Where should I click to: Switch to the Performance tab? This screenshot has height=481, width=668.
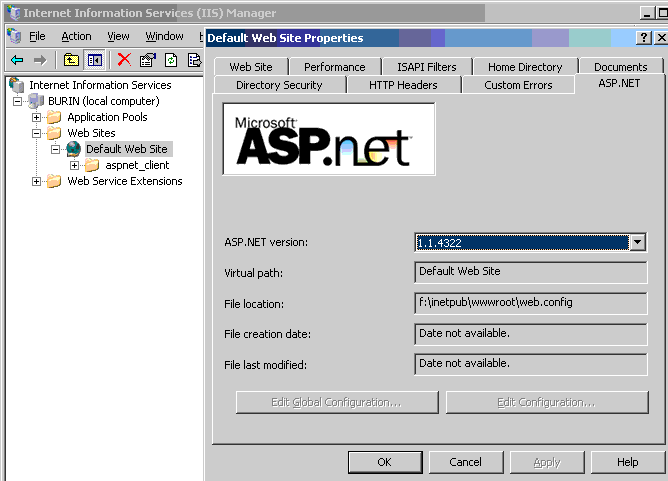[x=334, y=67]
